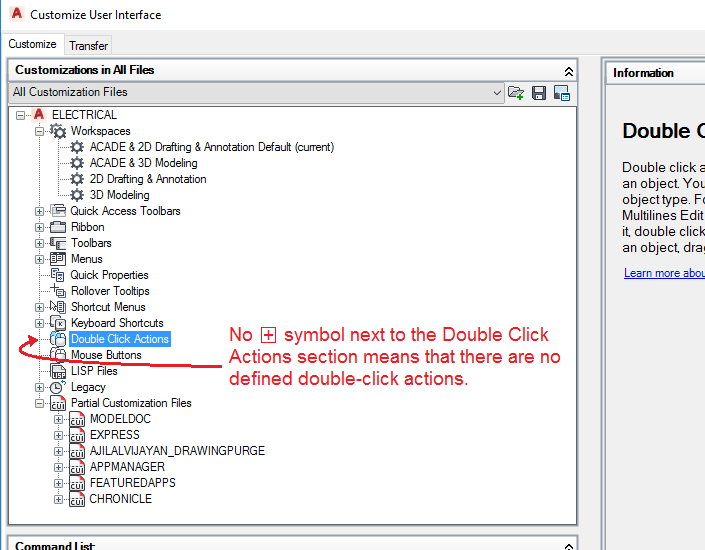Viewport: 705px width, 550px height.
Task: Expand the Ribbon node
Action: tap(40, 227)
